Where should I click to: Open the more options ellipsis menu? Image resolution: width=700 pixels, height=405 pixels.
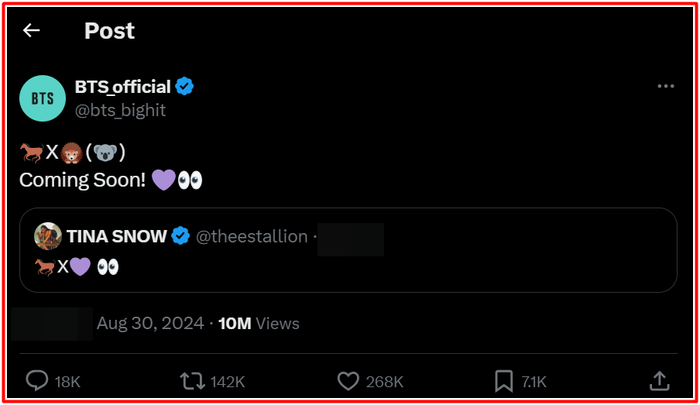[x=665, y=87]
